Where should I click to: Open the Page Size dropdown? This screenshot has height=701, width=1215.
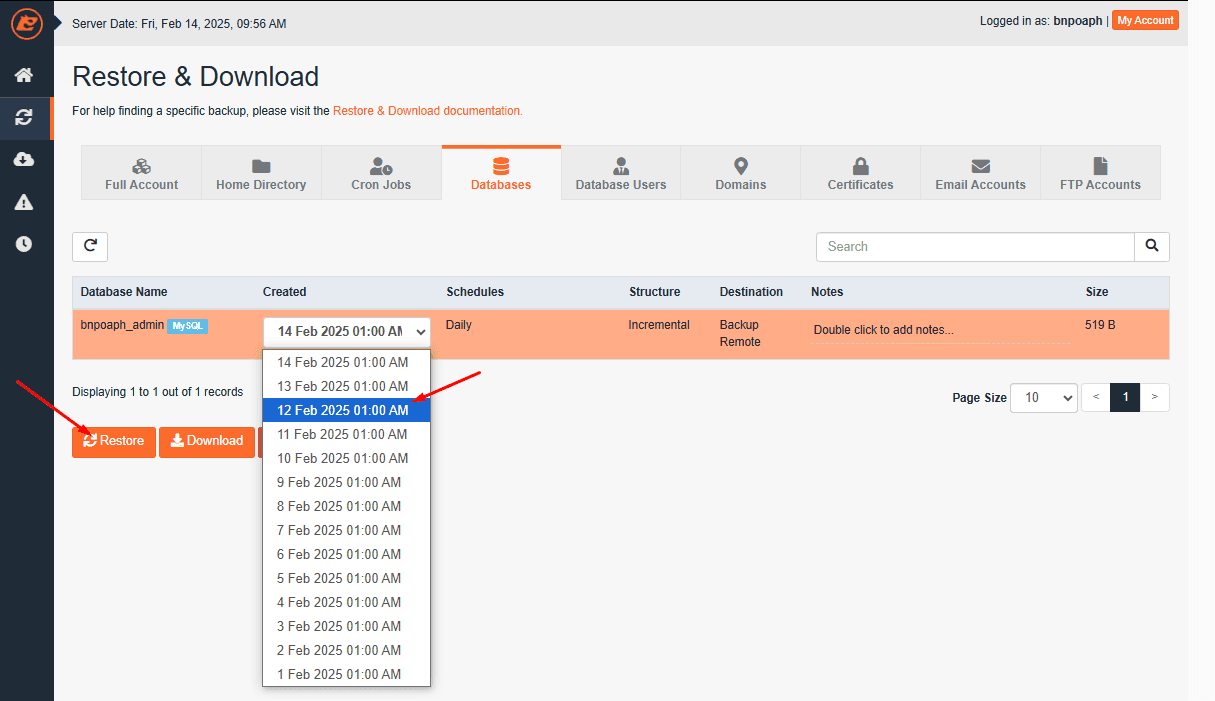(x=1043, y=397)
